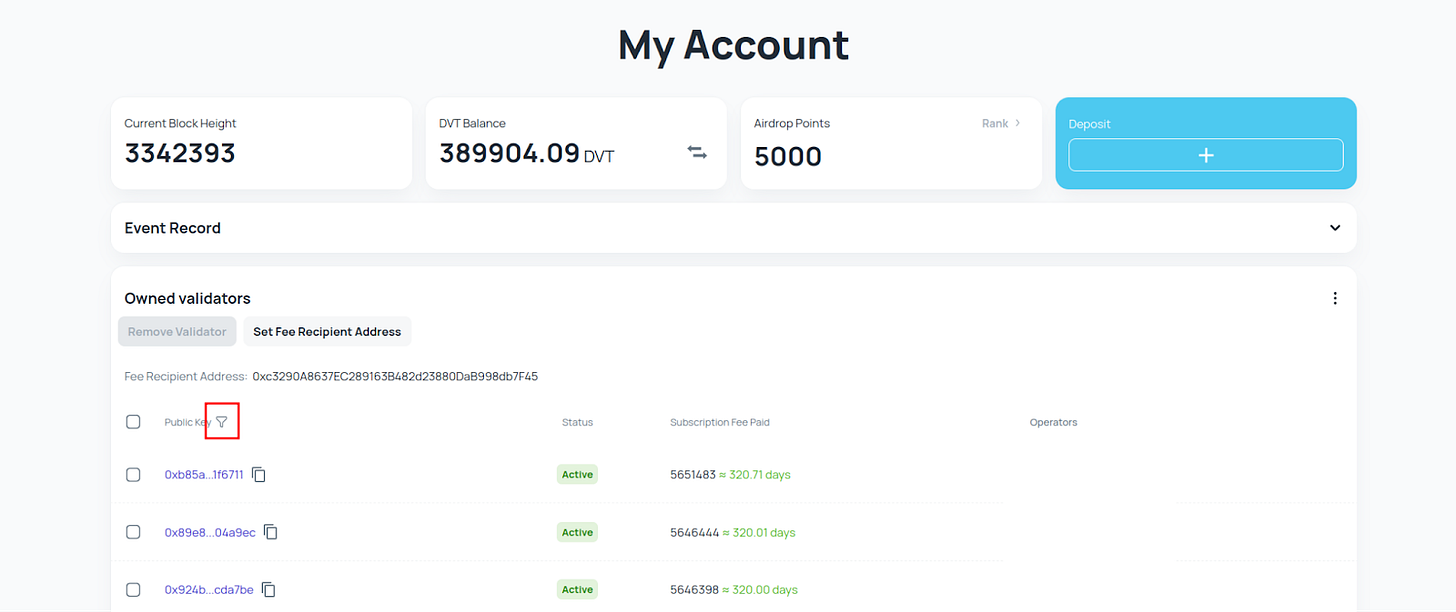Click the Operators column header
1456x612 pixels.
1053,422
